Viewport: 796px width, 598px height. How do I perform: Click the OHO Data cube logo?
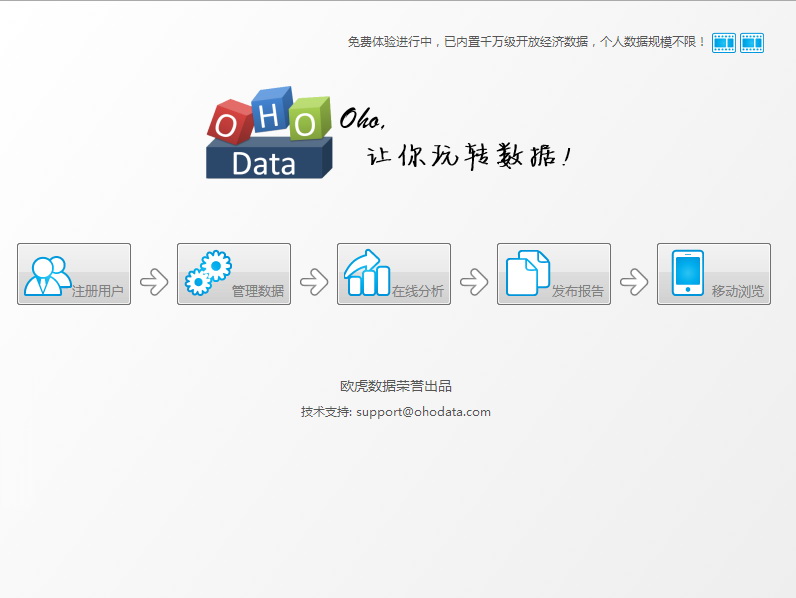click(x=270, y=132)
